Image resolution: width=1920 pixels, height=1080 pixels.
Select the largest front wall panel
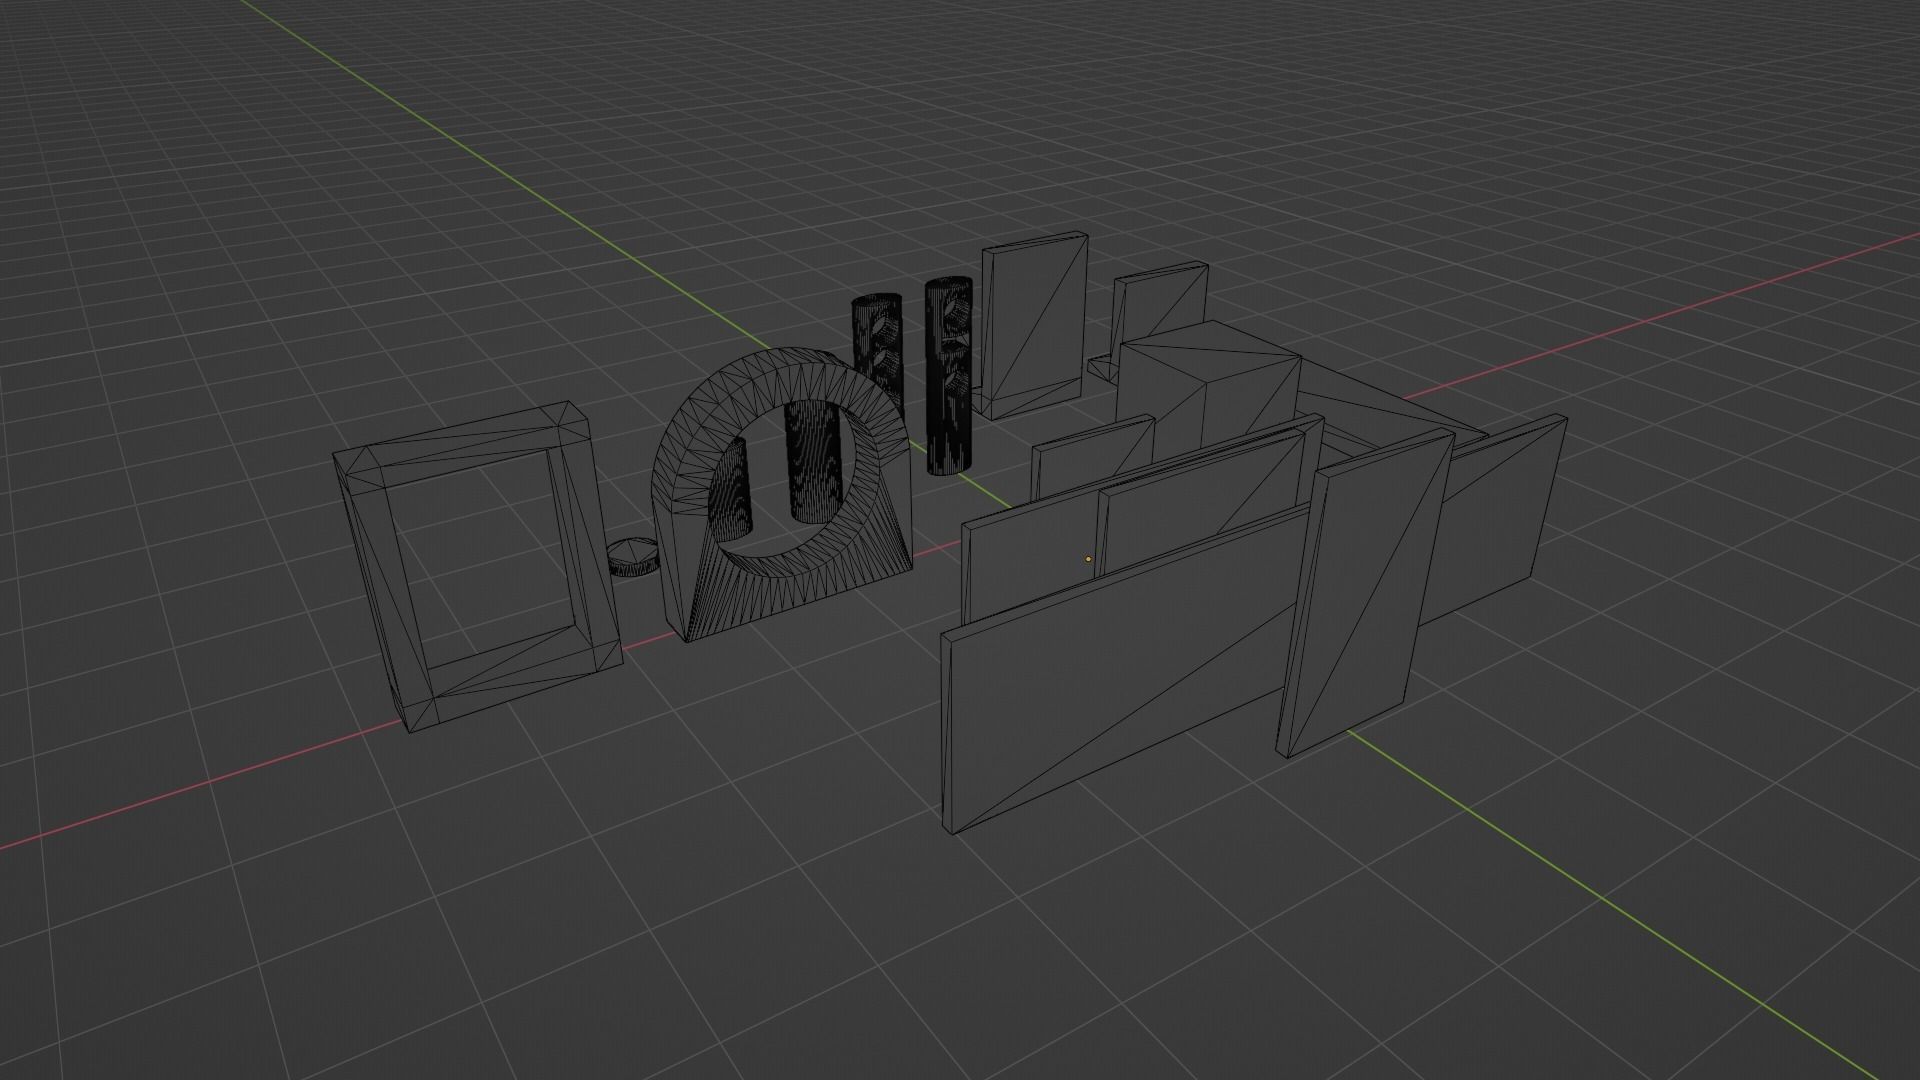click(x=1123, y=668)
